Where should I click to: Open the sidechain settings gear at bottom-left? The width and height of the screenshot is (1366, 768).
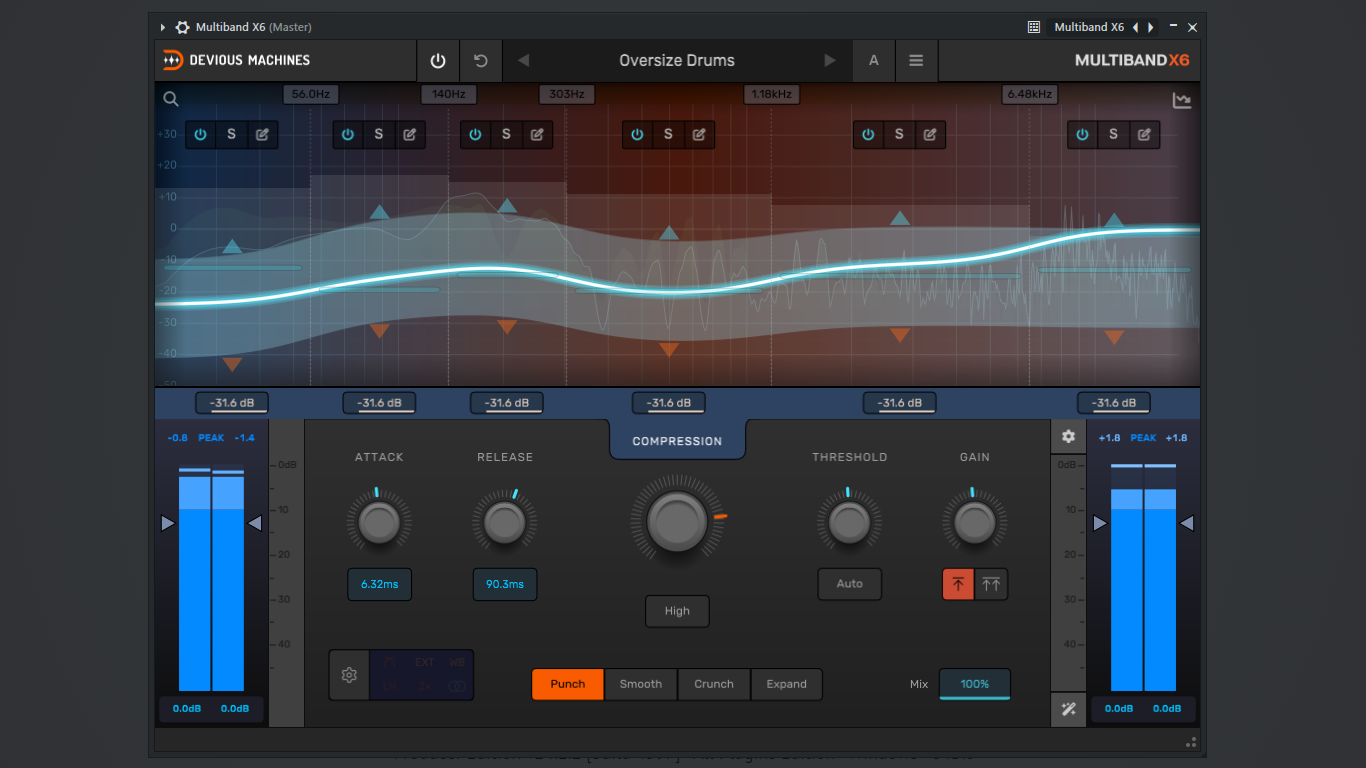point(349,675)
